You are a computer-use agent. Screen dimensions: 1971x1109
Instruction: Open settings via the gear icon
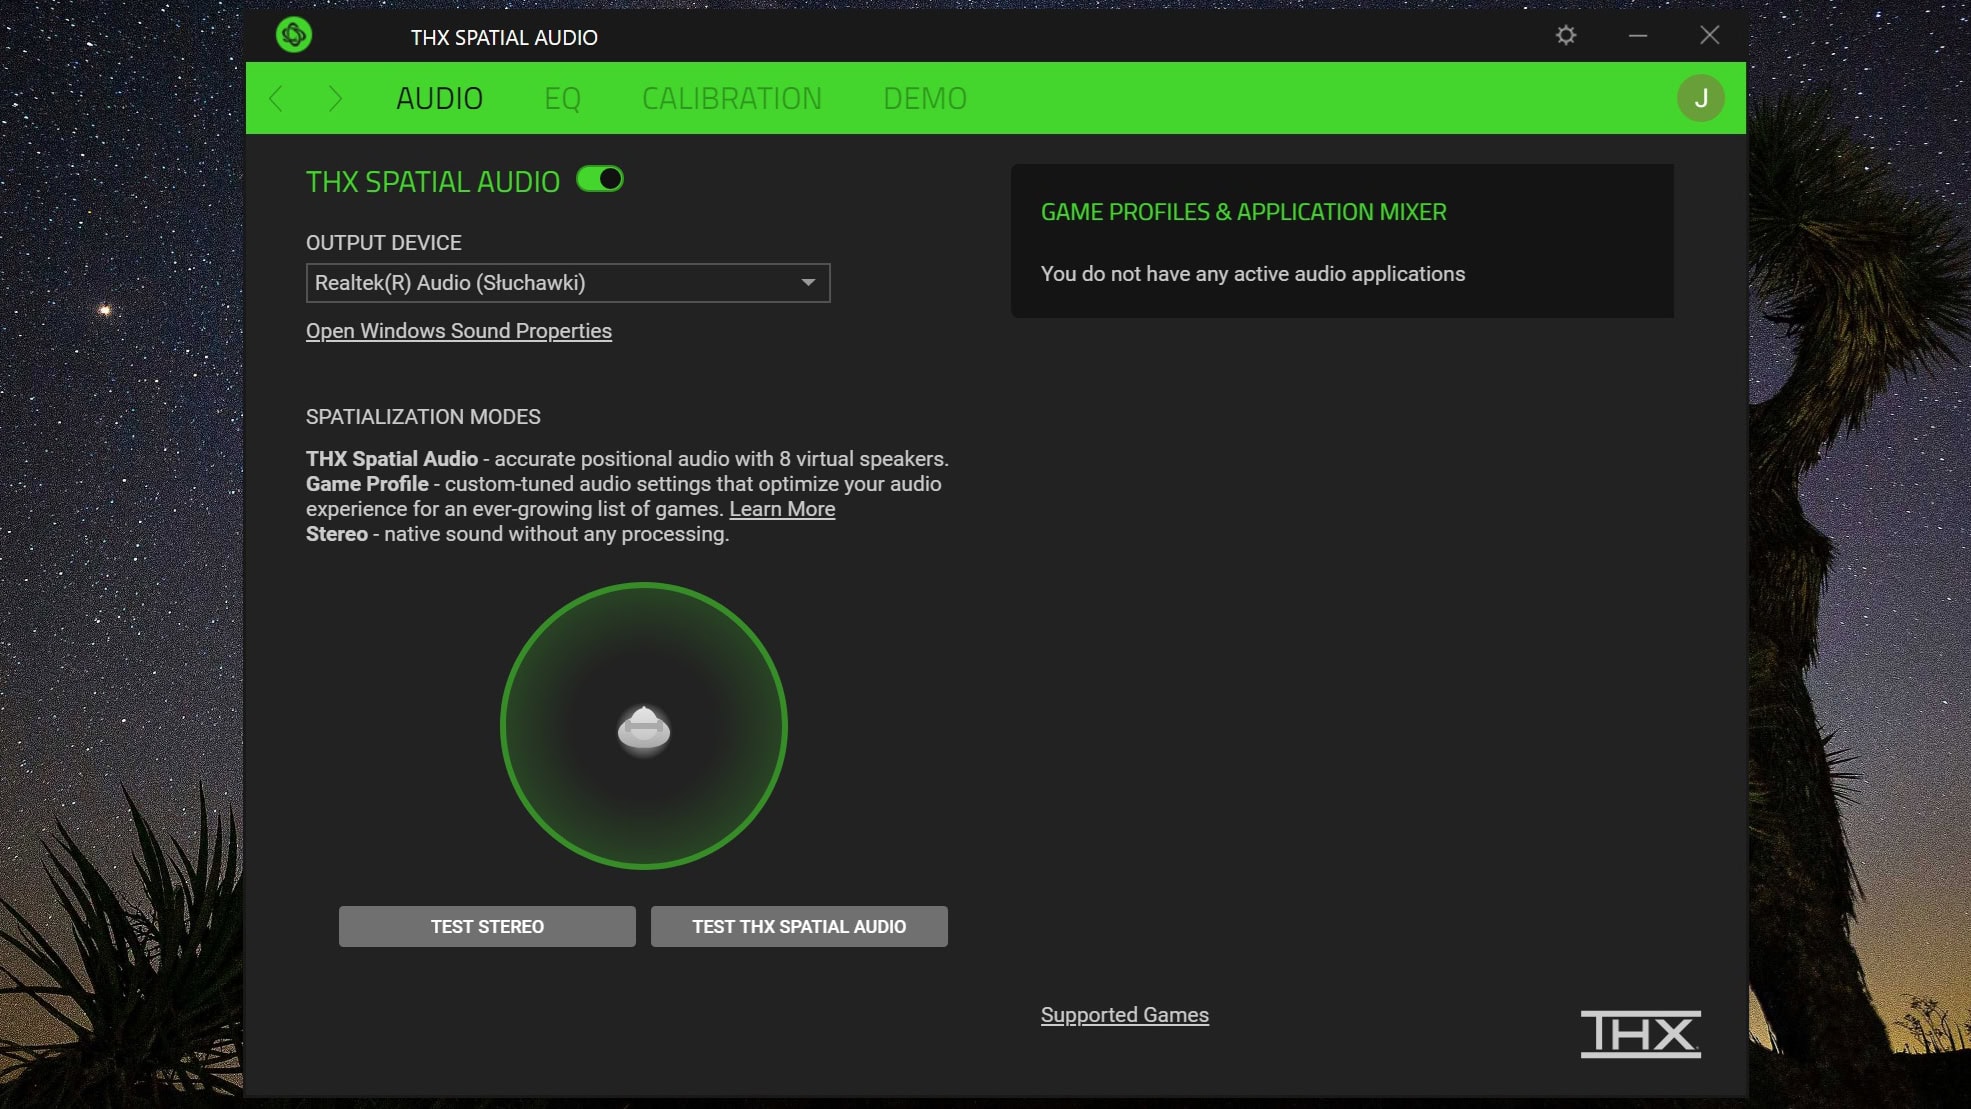1566,36
